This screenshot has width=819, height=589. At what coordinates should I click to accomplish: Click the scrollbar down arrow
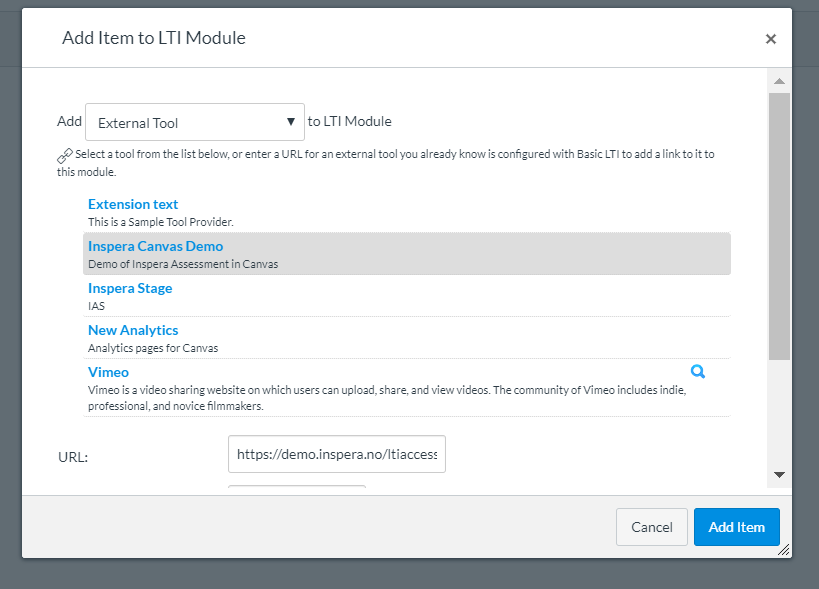click(779, 475)
